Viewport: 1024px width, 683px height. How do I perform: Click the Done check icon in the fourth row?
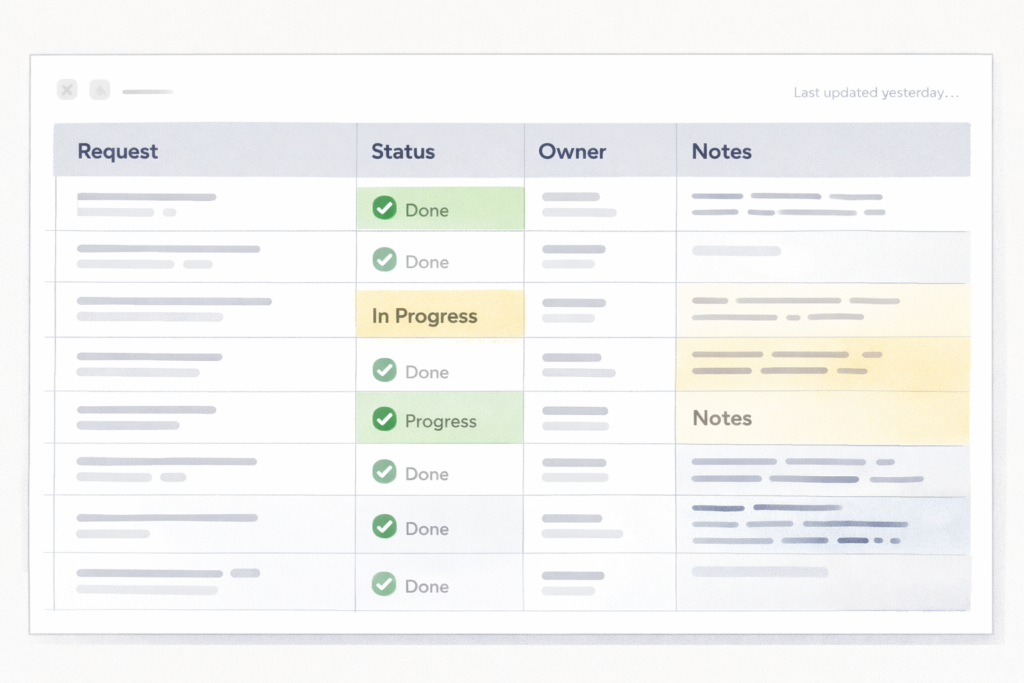click(x=384, y=370)
